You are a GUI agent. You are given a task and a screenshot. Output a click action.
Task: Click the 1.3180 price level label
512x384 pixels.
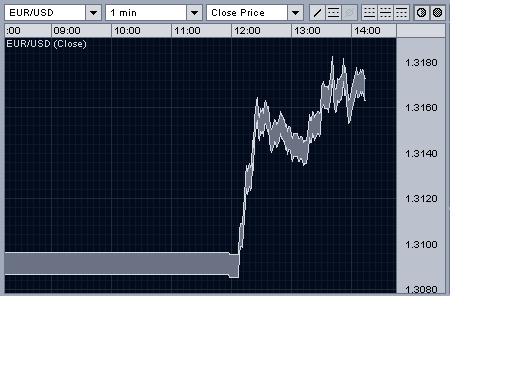coord(421,63)
